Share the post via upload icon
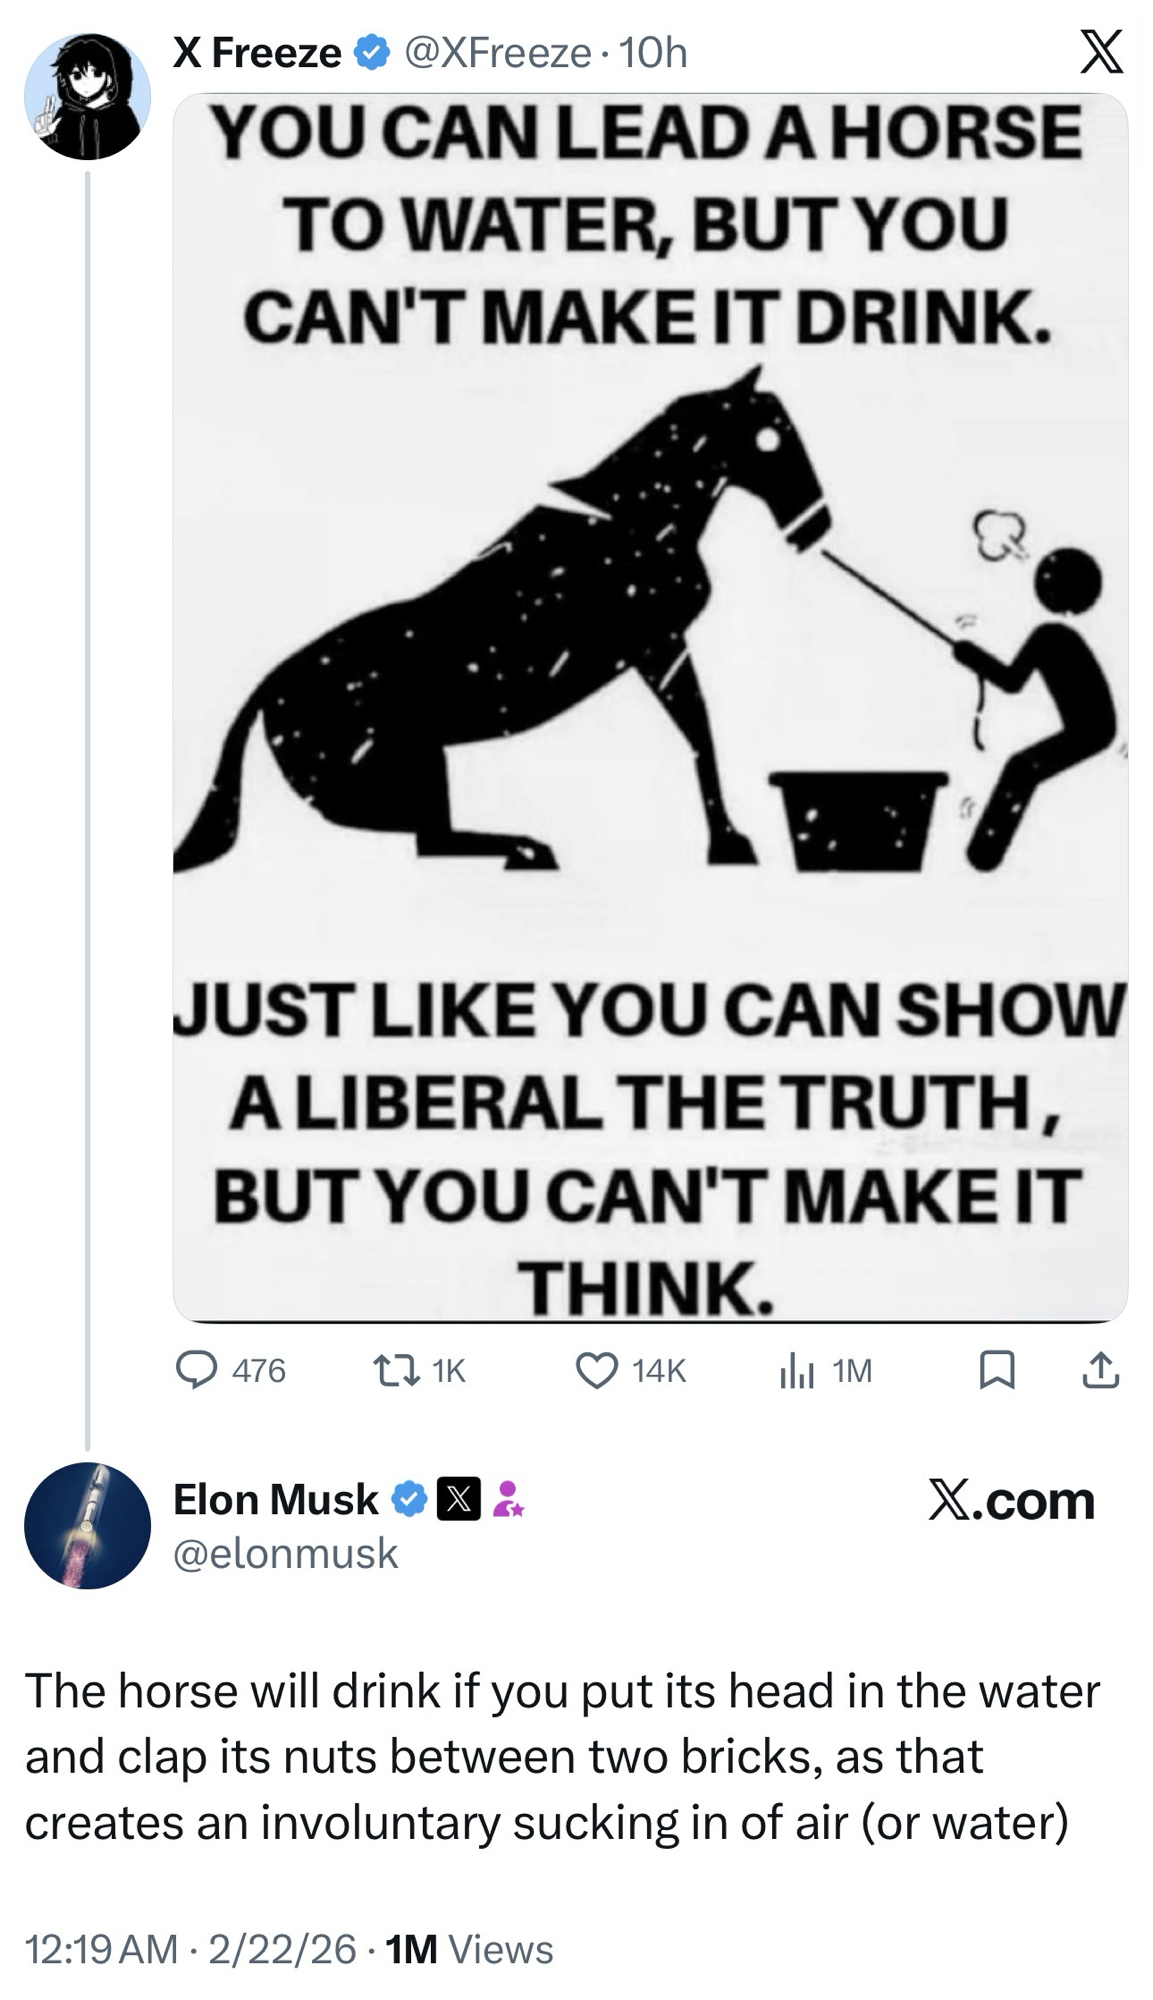 1100,1369
